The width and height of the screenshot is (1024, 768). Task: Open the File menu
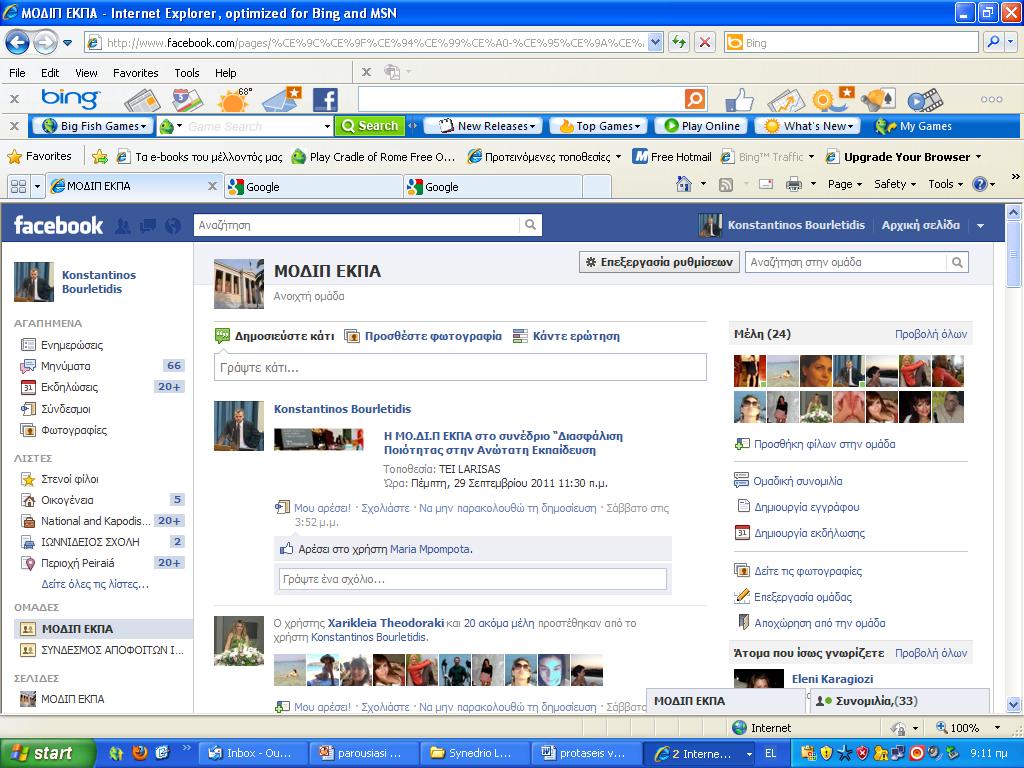pos(18,73)
